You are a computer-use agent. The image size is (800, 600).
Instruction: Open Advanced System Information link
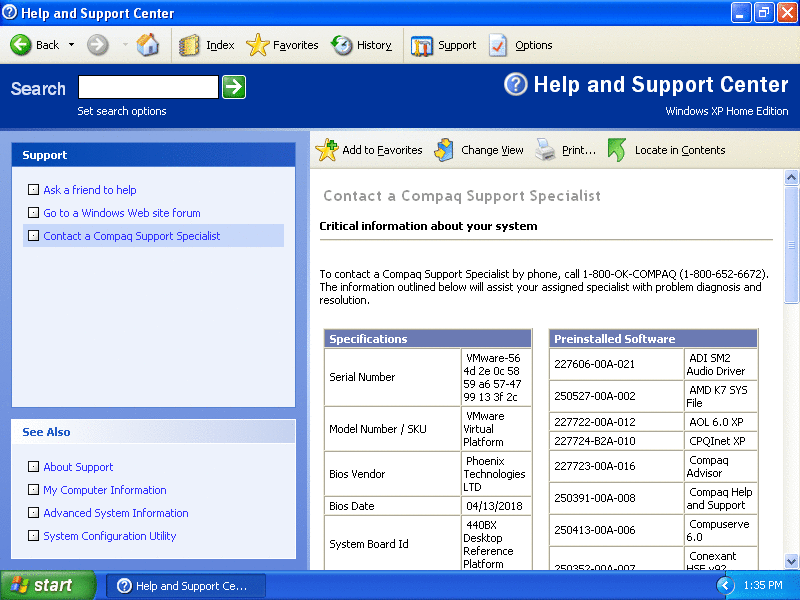(116, 513)
